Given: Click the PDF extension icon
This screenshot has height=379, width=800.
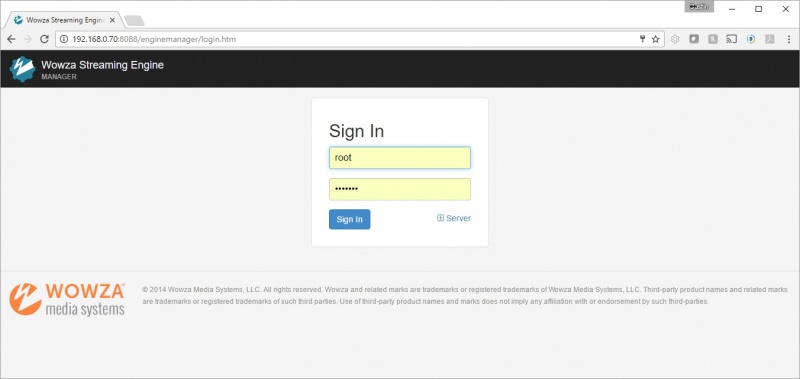Looking at the screenshot, I should pyautogui.click(x=769, y=39).
